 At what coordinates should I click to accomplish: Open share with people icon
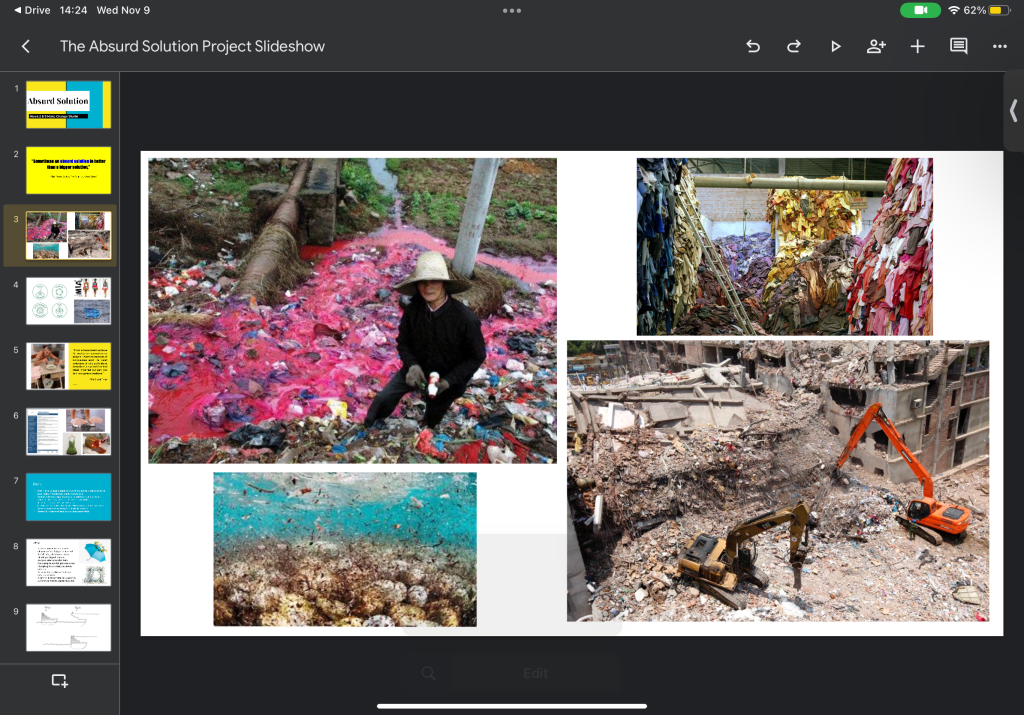pos(876,46)
